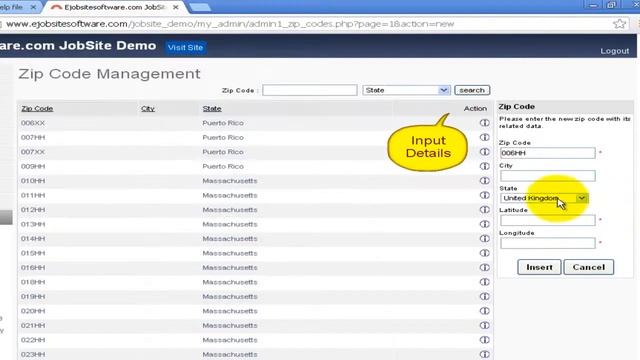Switch to the Ejobsitesoftware.com JobSite tab
Image resolution: width=640 pixels, height=360 pixels.
coord(114,7)
